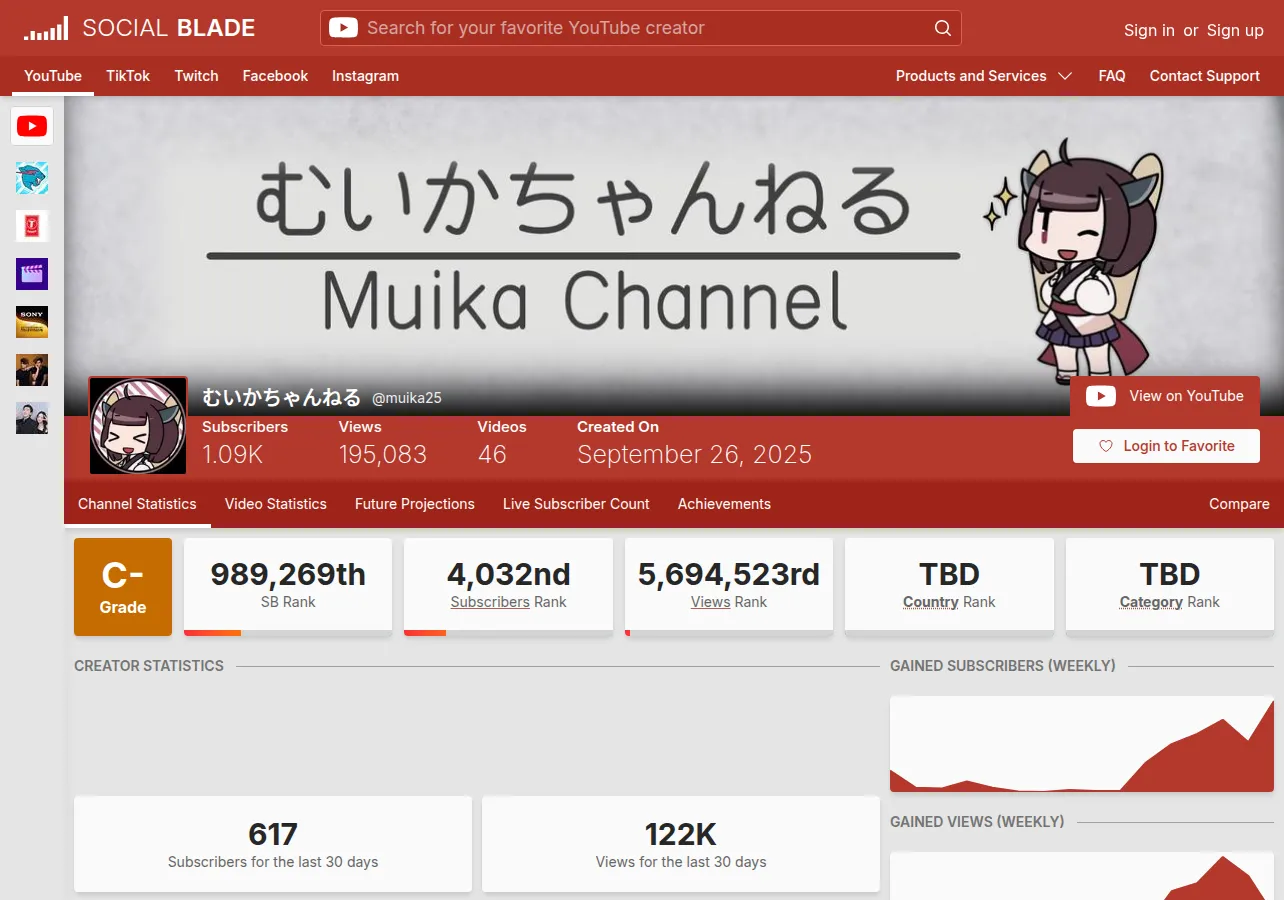Click the GAINED SUBSCRIBERS (WEEKLY) heading

point(1003,666)
